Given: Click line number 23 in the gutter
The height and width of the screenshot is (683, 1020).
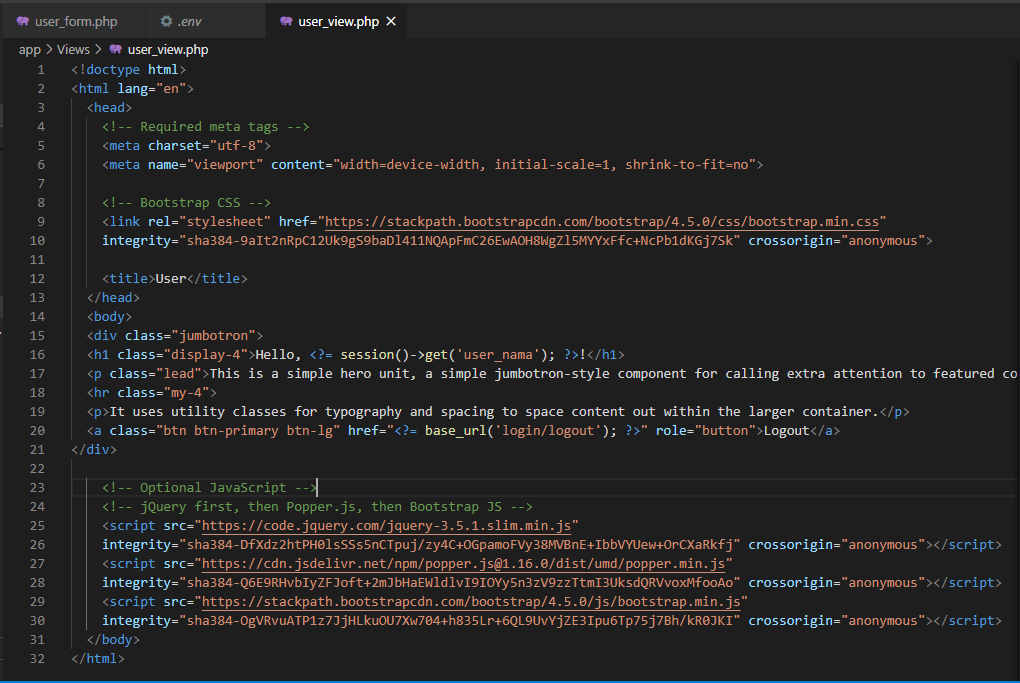Looking at the screenshot, I should click(37, 488).
